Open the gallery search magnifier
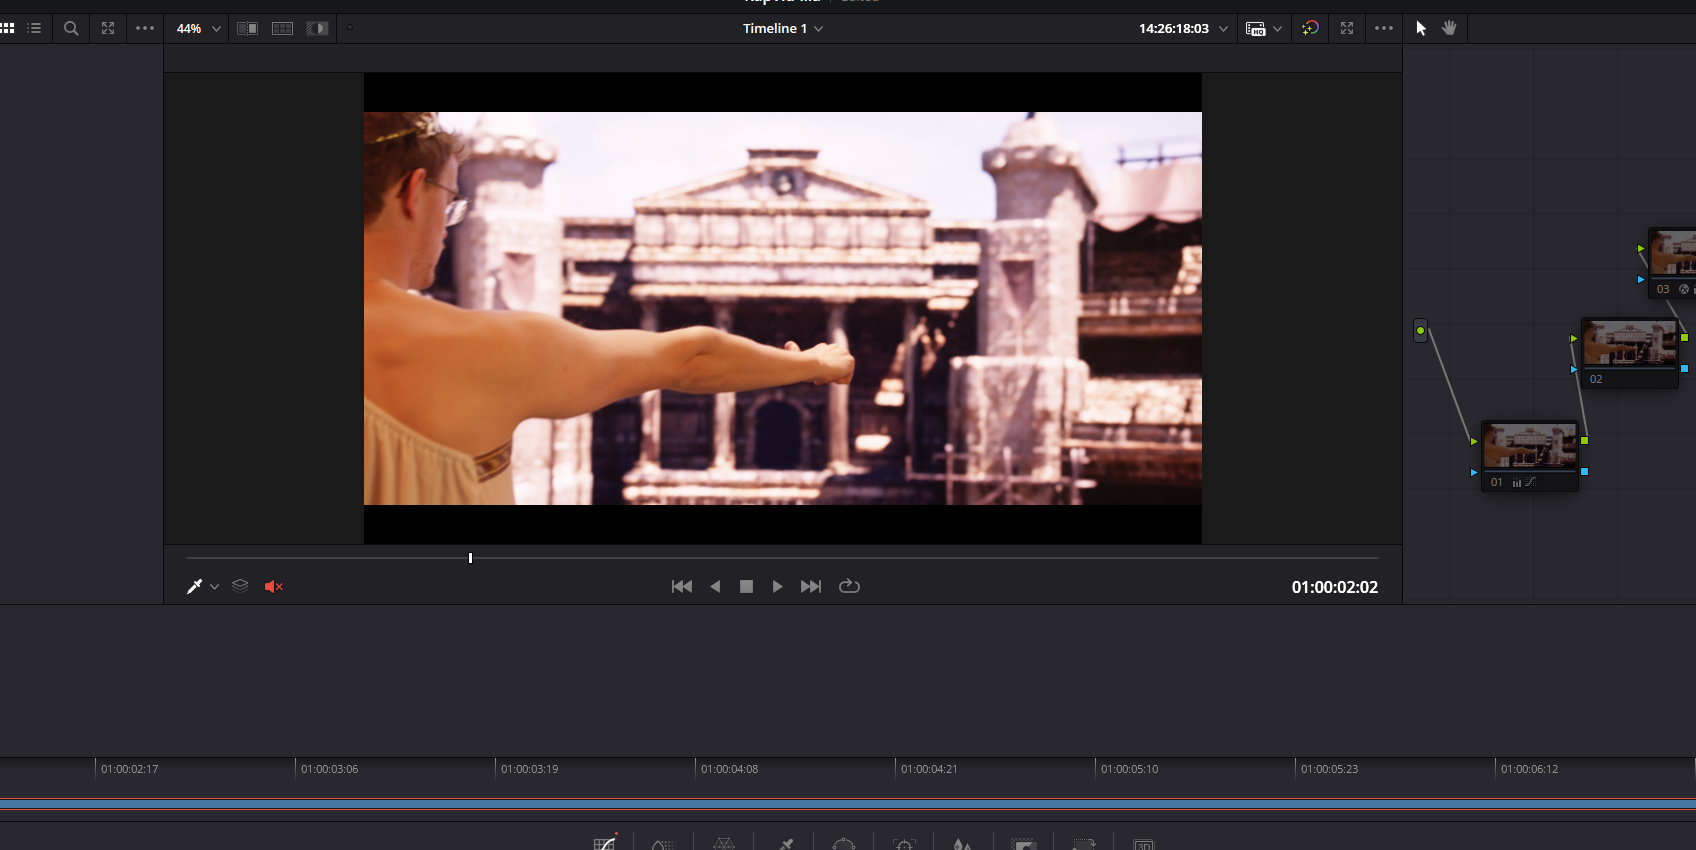 [x=71, y=28]
